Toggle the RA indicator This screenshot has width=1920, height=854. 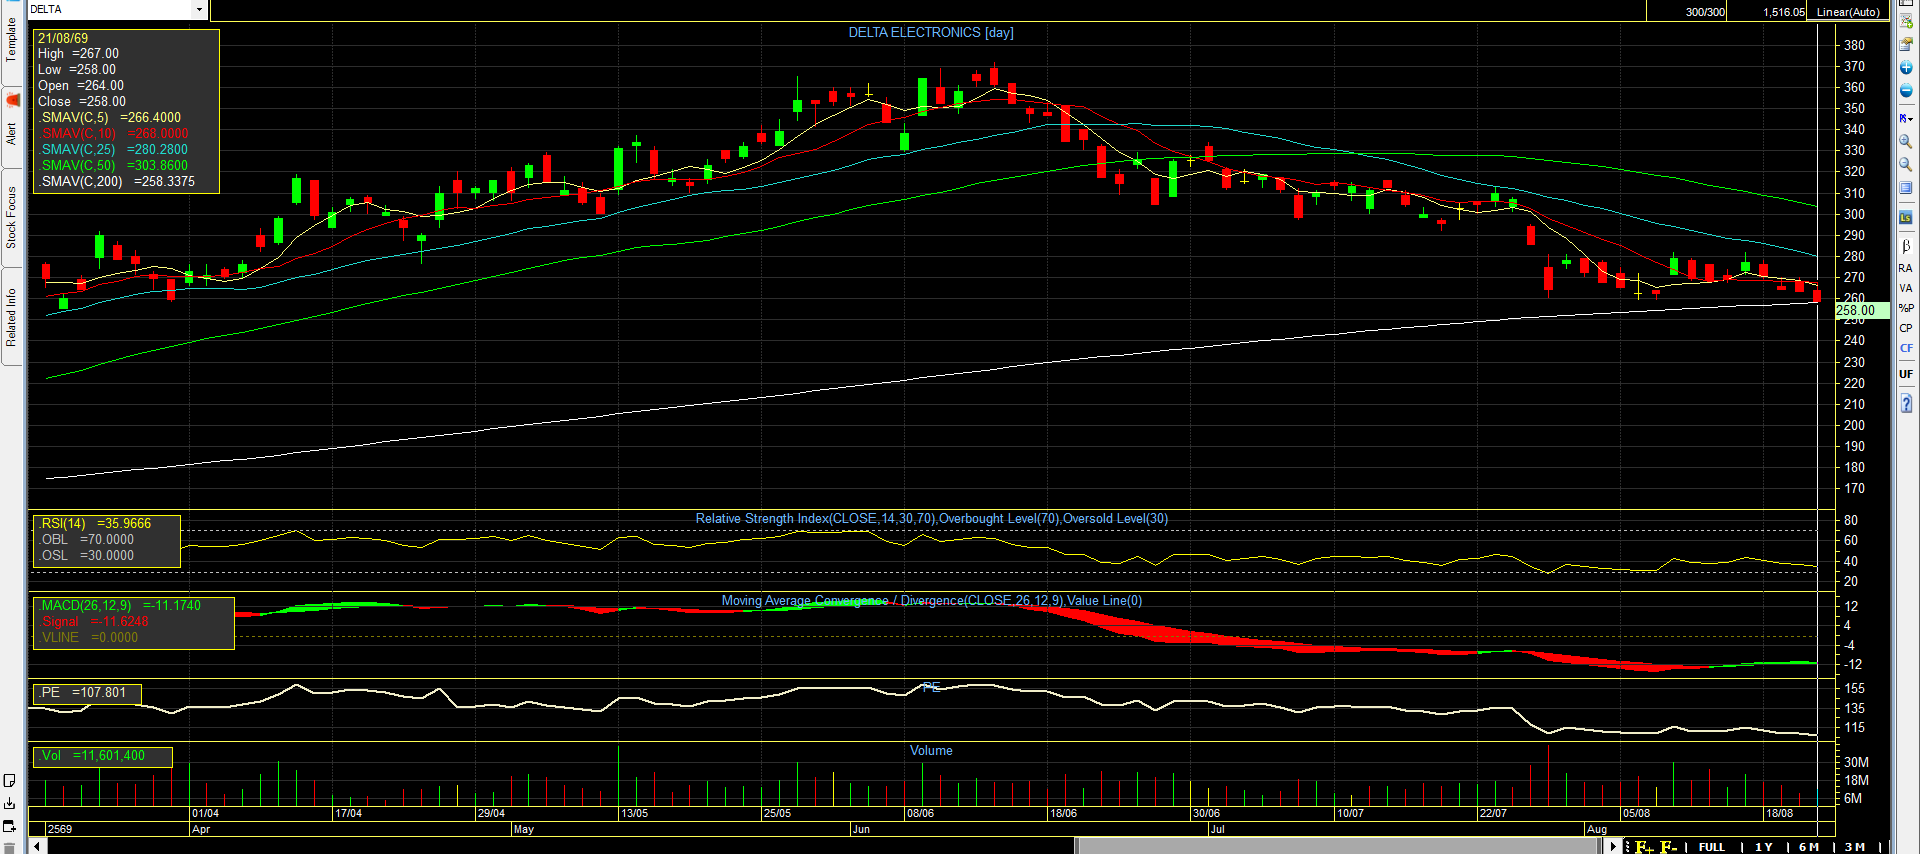[x=1906, y=268]
